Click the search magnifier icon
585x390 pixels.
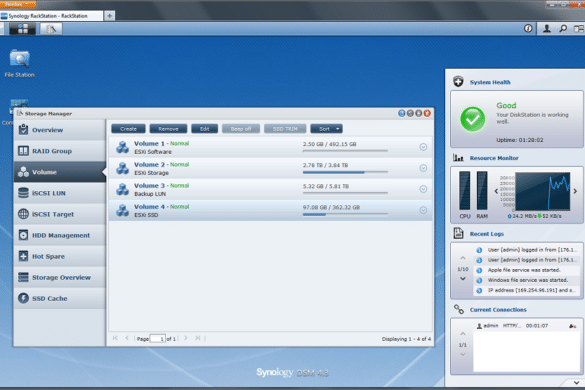563,28
